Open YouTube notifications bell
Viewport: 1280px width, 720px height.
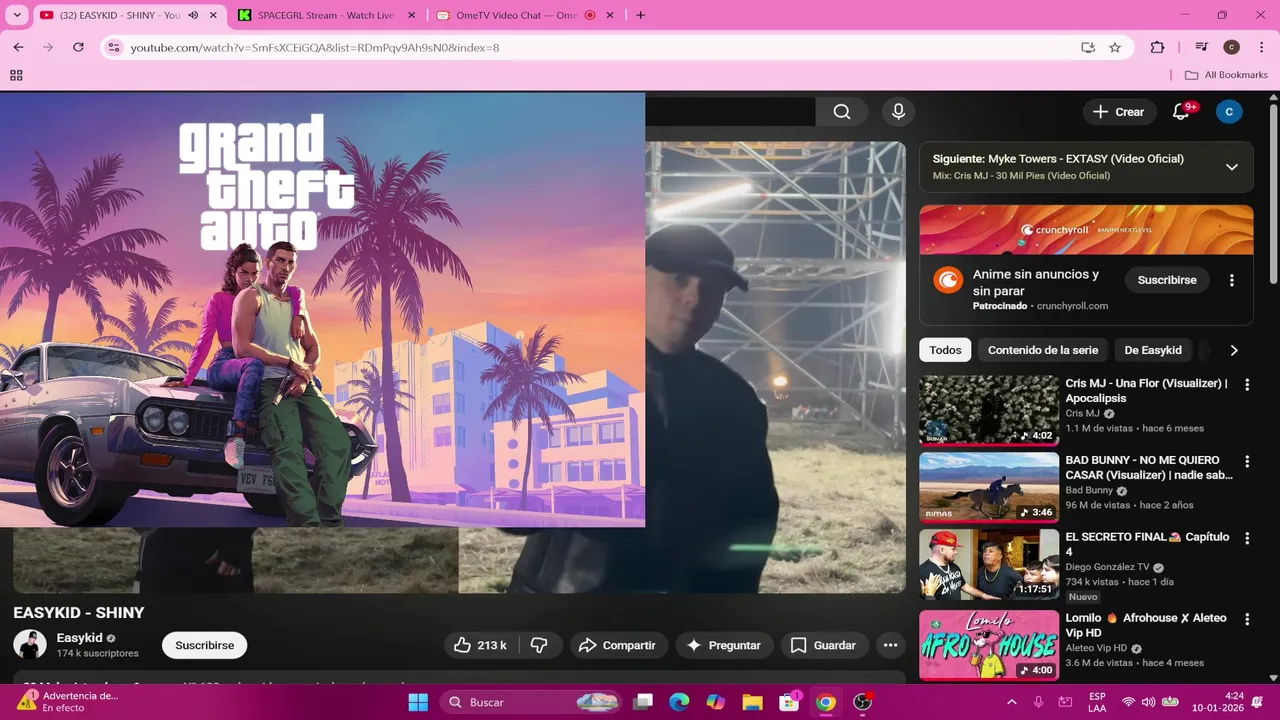pos(1181,112)
